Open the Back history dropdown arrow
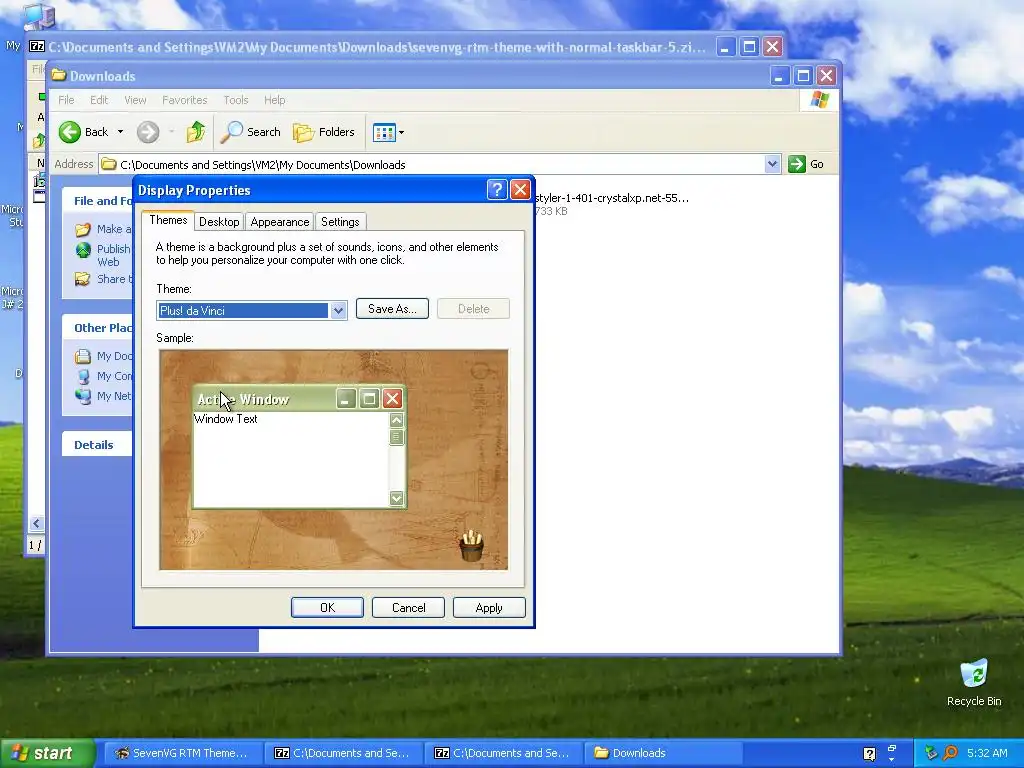 click(120, 132)
